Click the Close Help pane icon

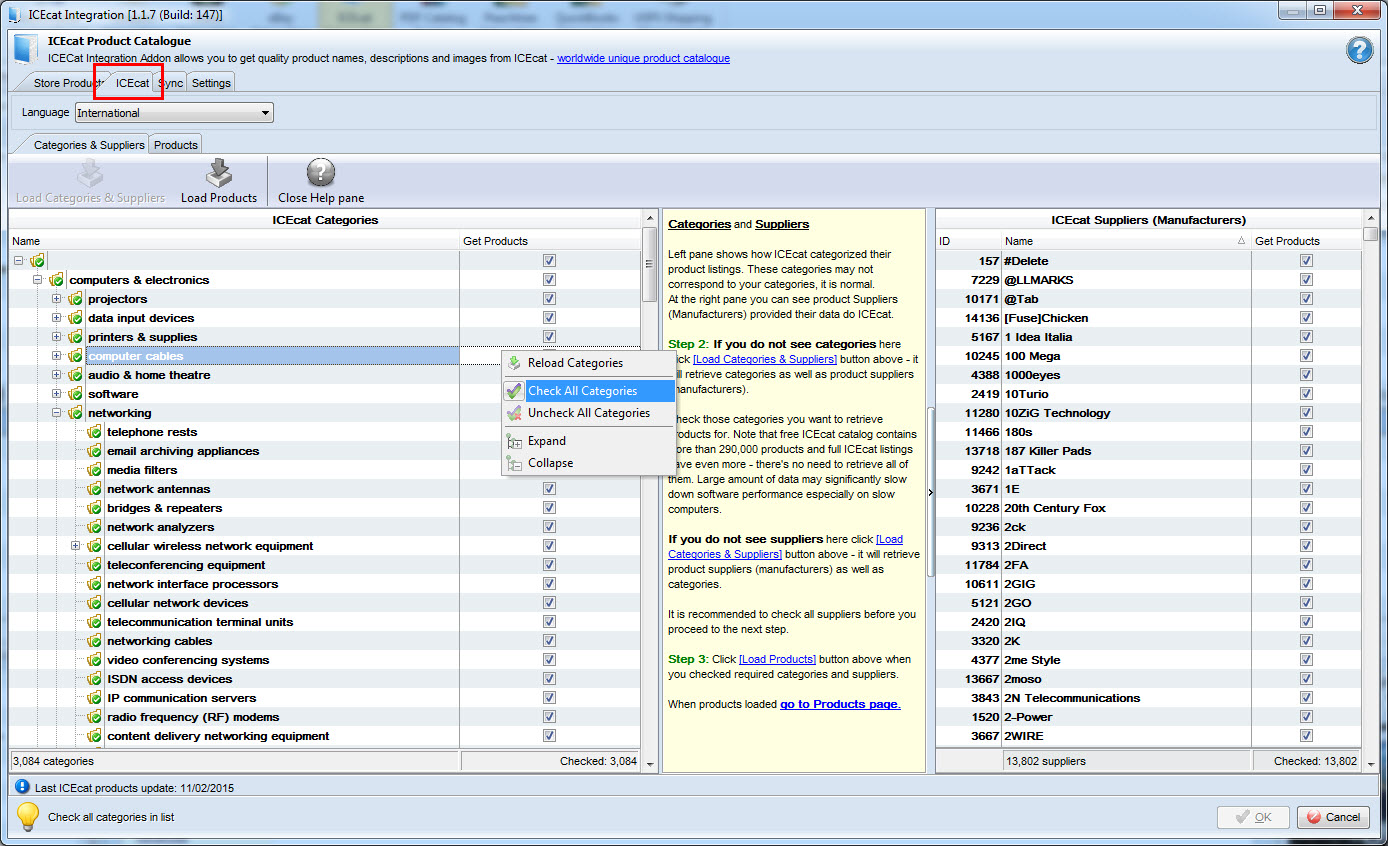click(320, 173)
